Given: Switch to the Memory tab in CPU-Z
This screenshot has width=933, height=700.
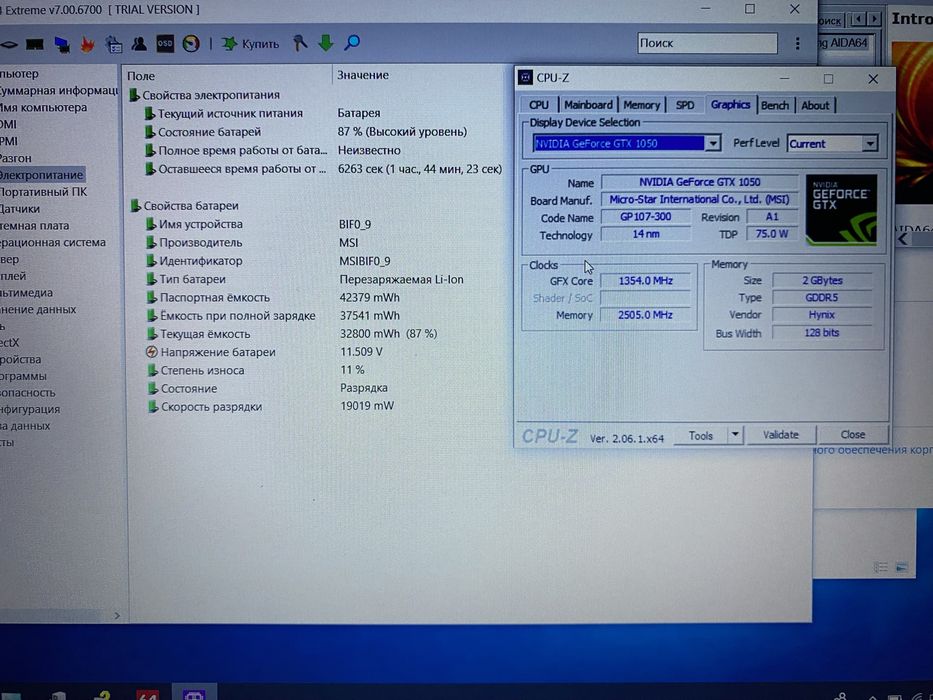Looking at the screenshot, I should [x=641, y=105].
